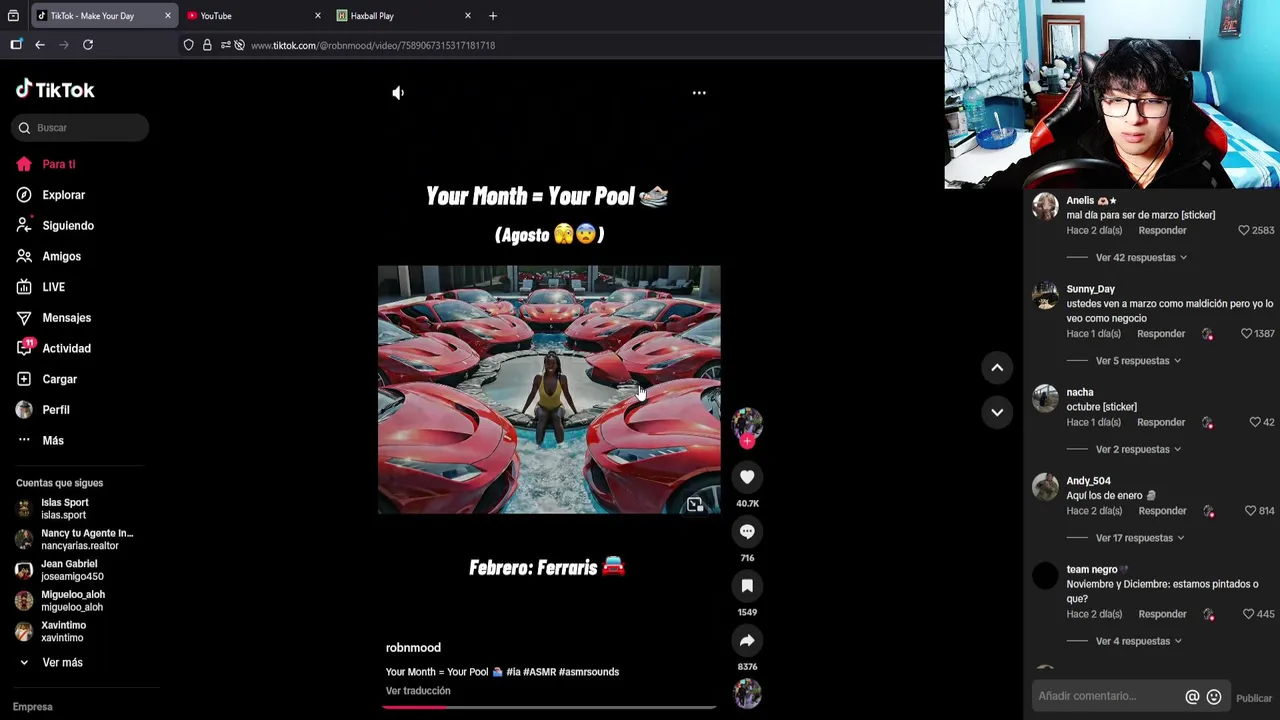Reply to team negro's comment
The height and width of the screenshot is (720, 1280).
[x=1162, y=614]
